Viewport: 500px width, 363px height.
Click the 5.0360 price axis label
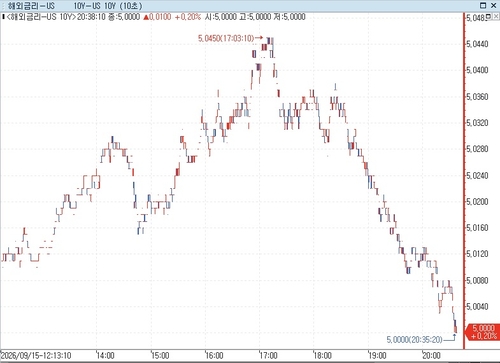click(x=477, y=97)
